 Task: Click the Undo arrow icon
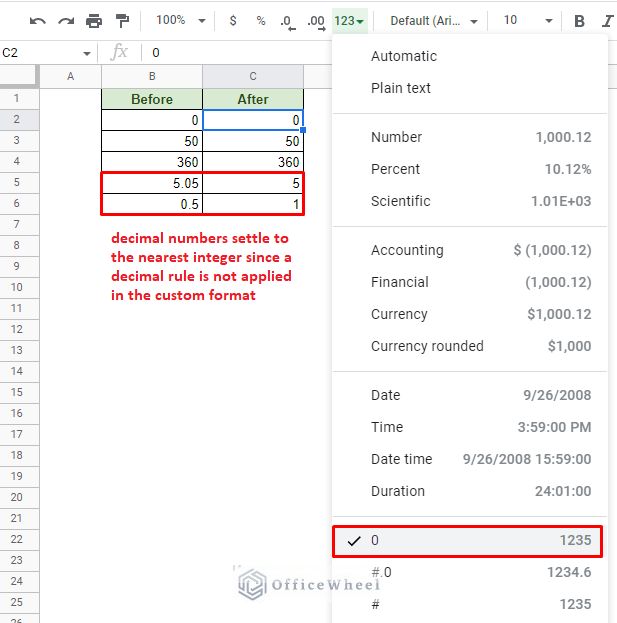(38, 21)
